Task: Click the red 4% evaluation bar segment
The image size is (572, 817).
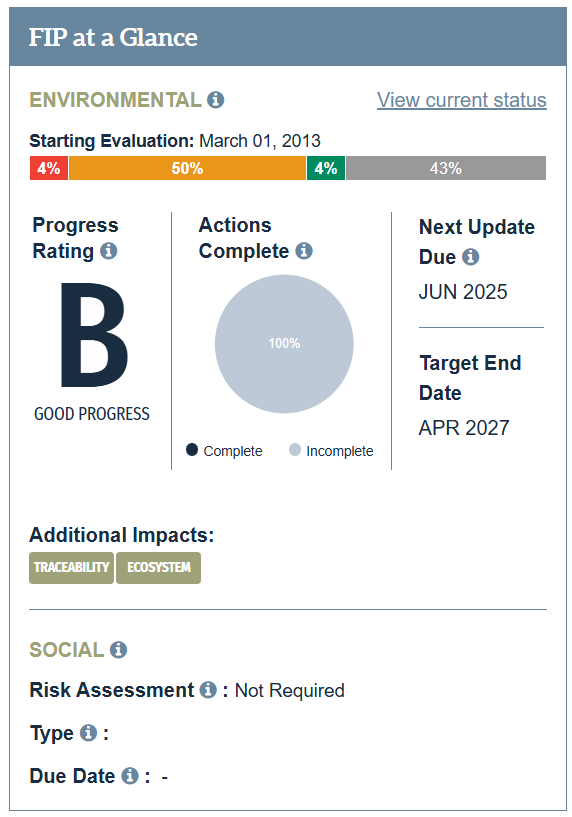Action: tap(48, 168)
